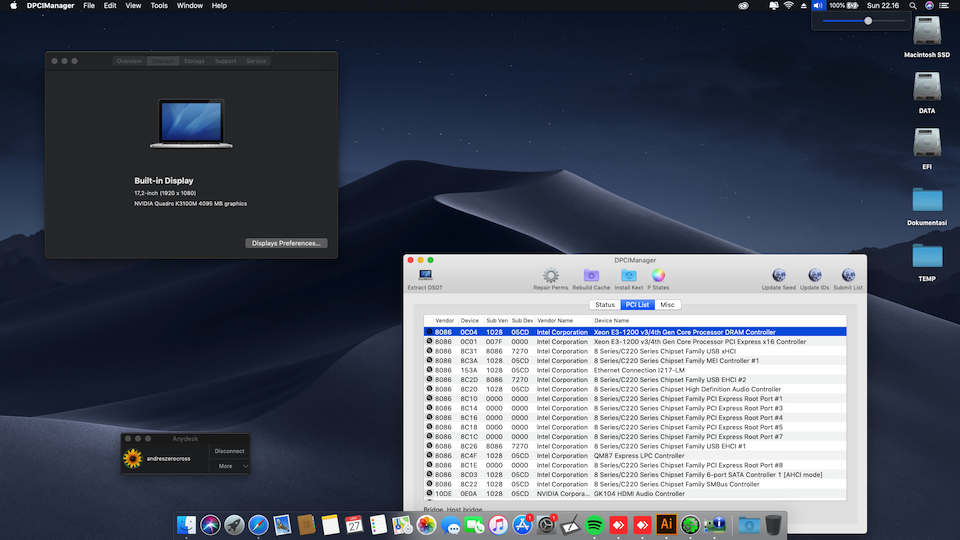Screen dimensions: 960x540
Task: Open the Service tab in About window
Action: point(256,61)
